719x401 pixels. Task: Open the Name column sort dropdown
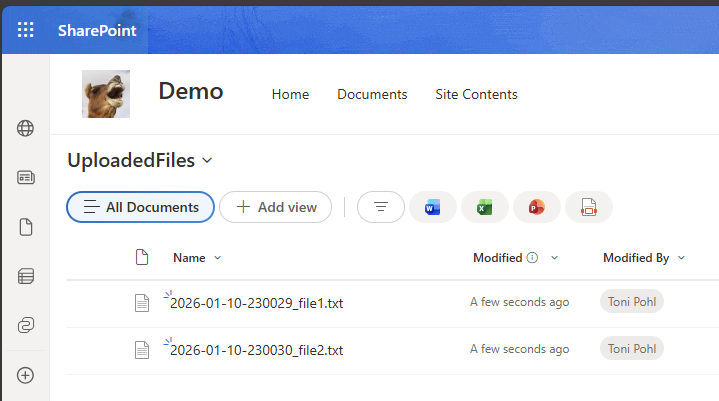[x=217, y=258]
